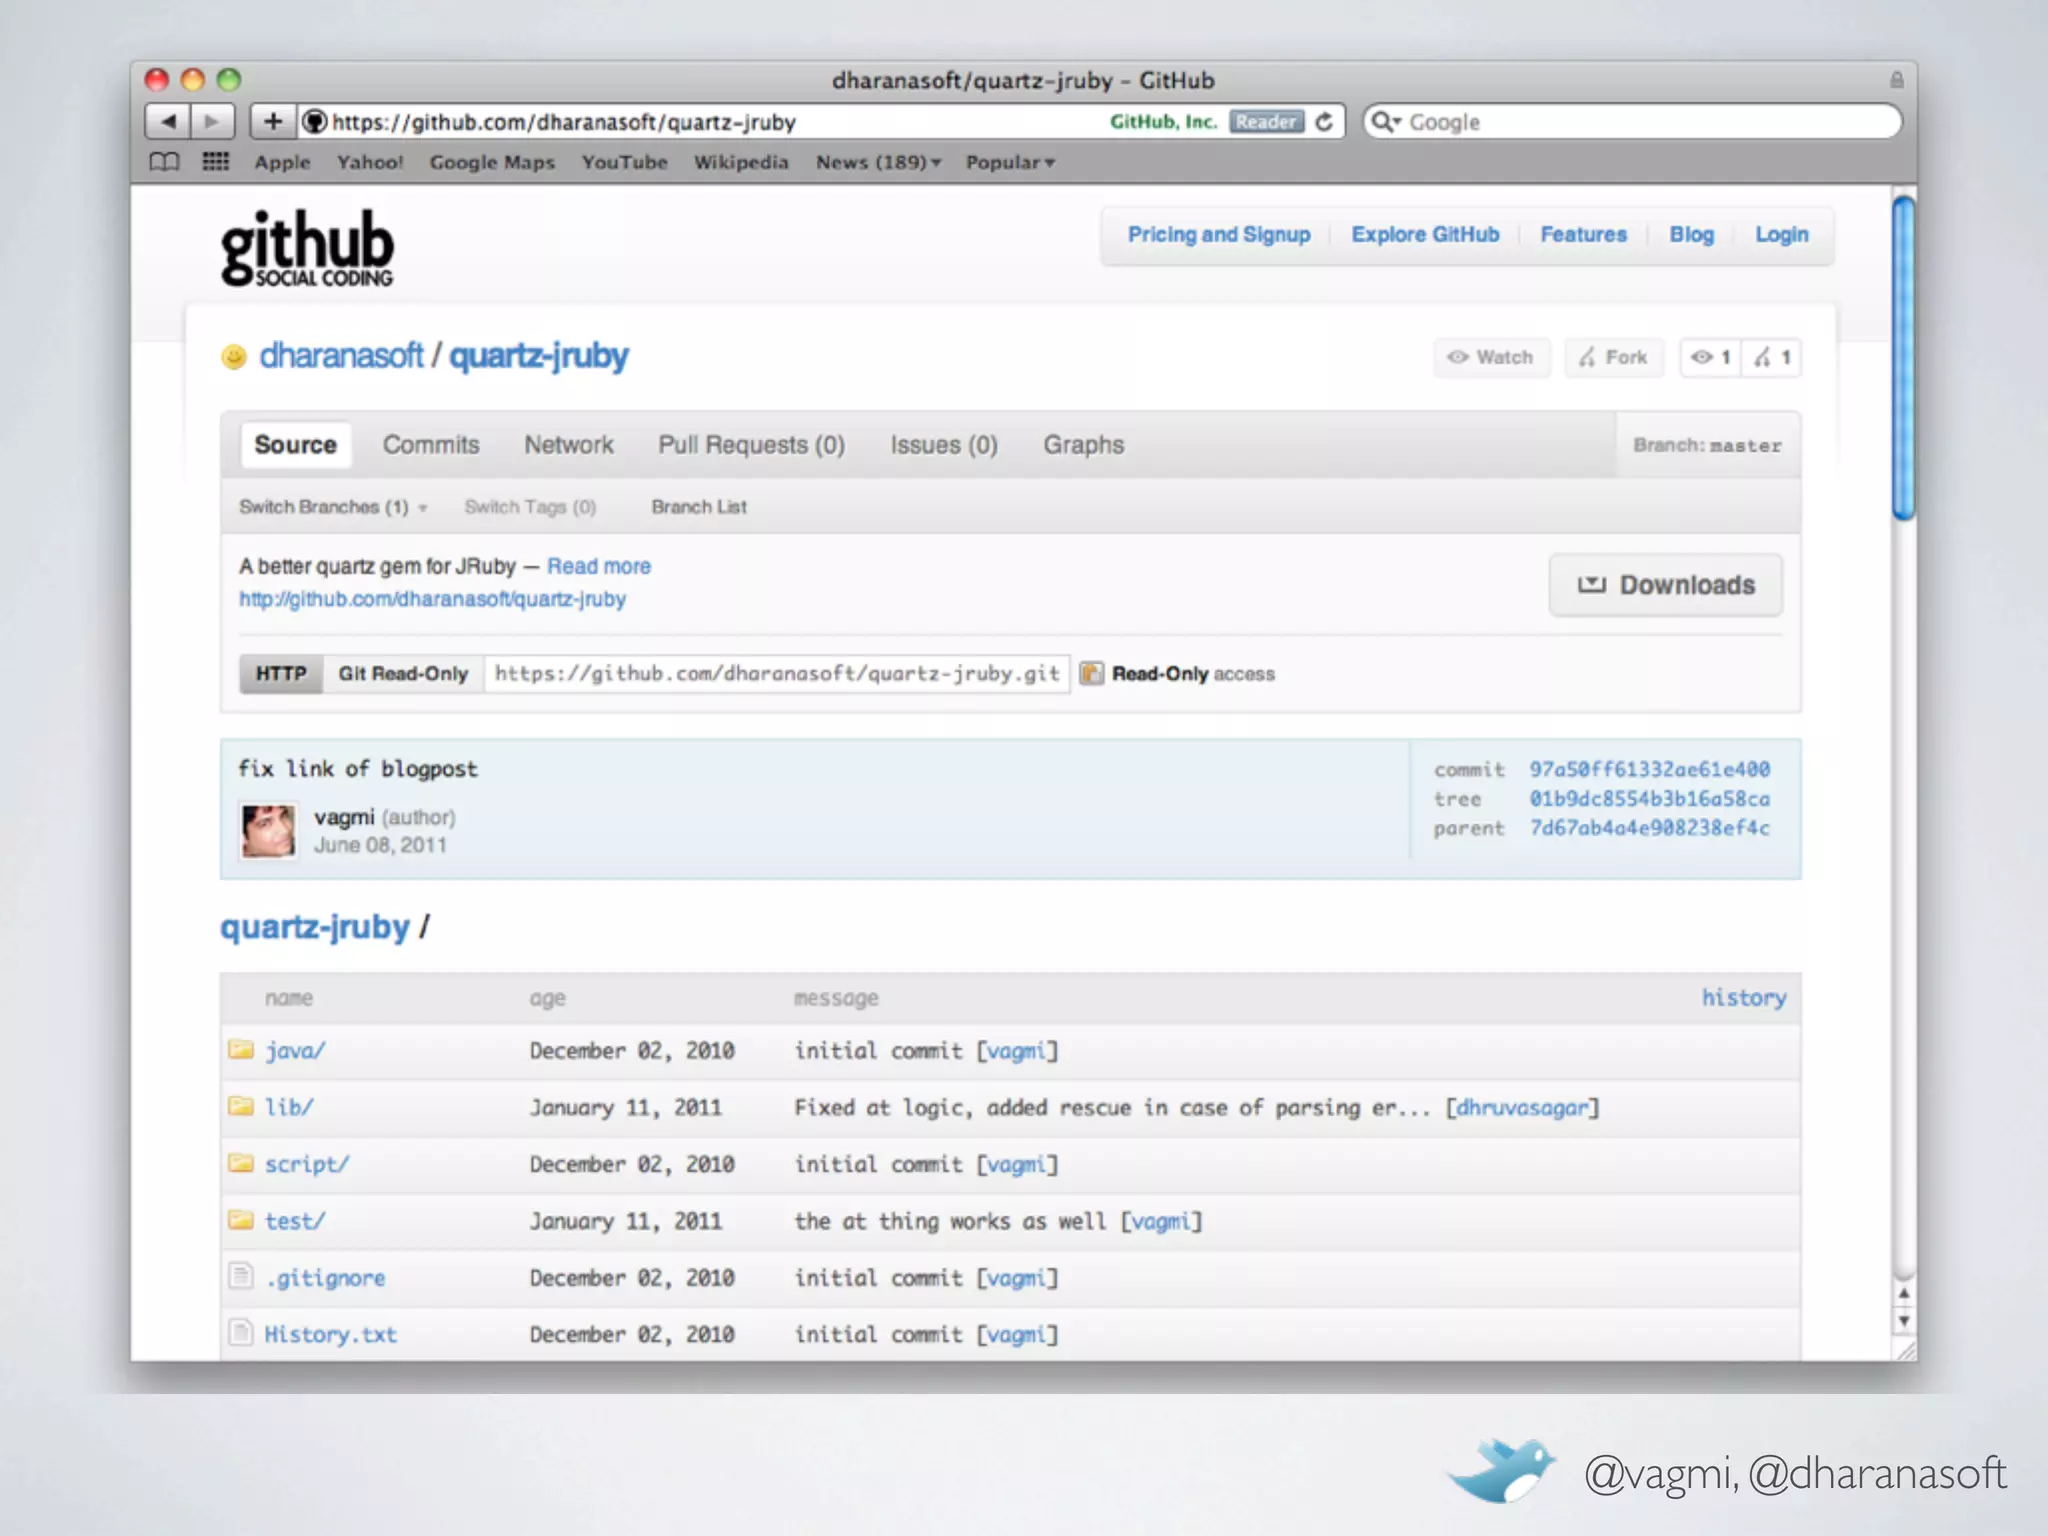This screenshot has width=2048, height=1536.
Task: Open the News (189) bookmarks dropdown
Action: click(878, 162)
